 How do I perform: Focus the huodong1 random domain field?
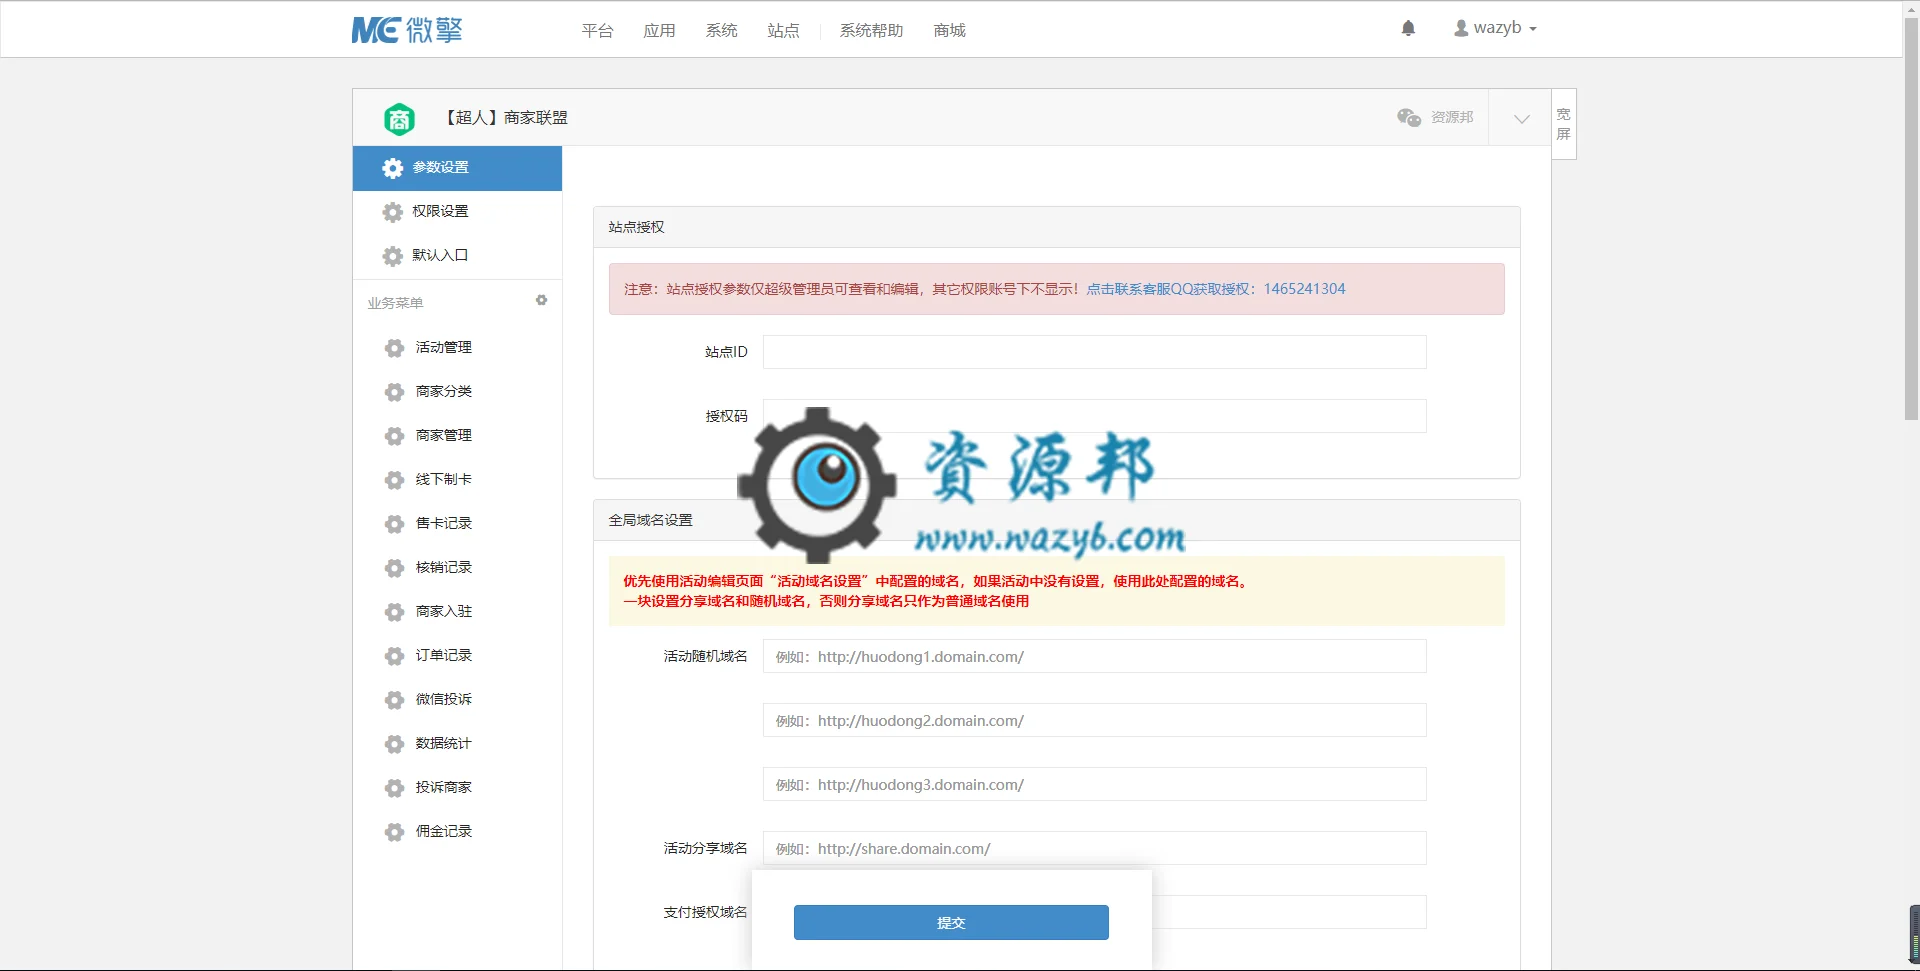coord(1094,656)
